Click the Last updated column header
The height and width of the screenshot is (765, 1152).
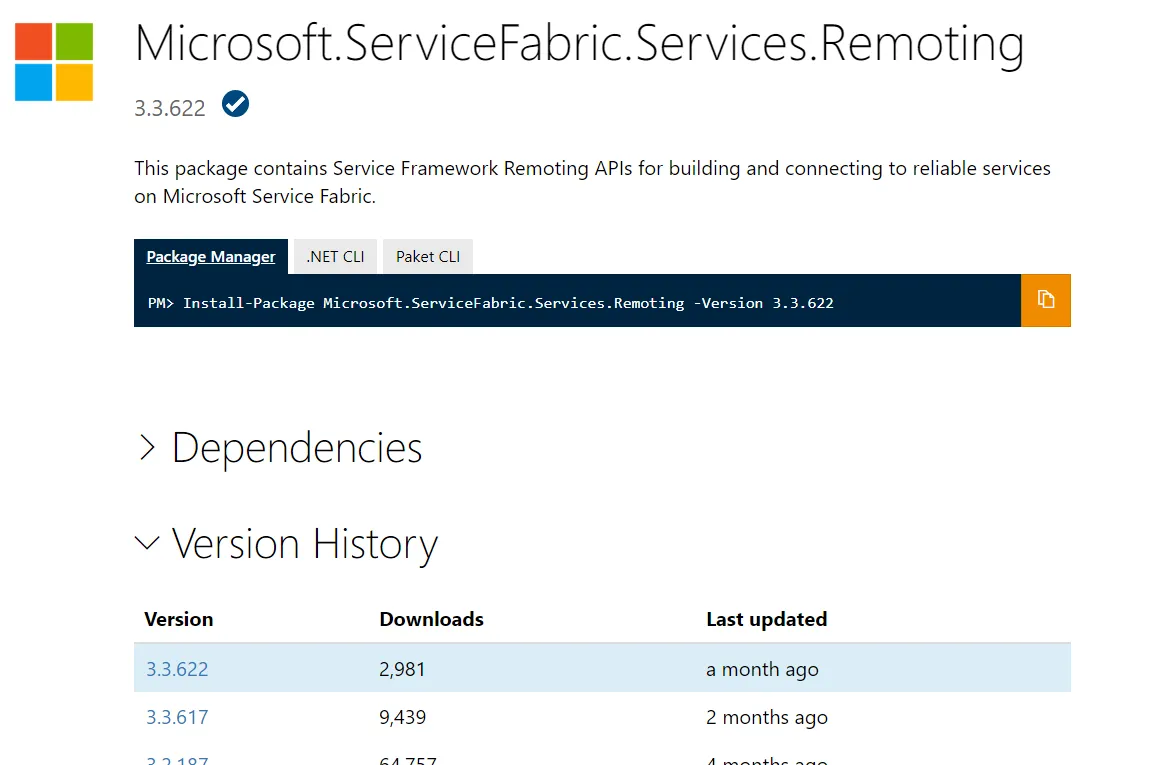coord(766,619)
